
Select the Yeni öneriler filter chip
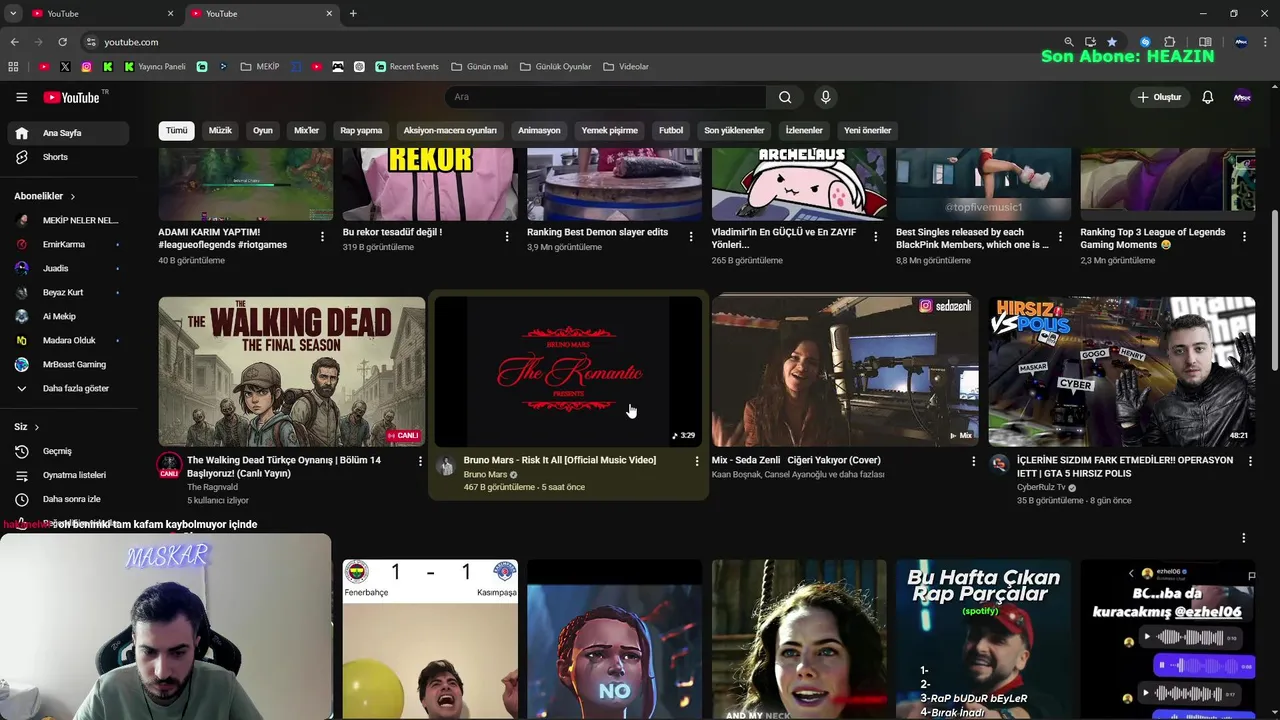(867, 130)
